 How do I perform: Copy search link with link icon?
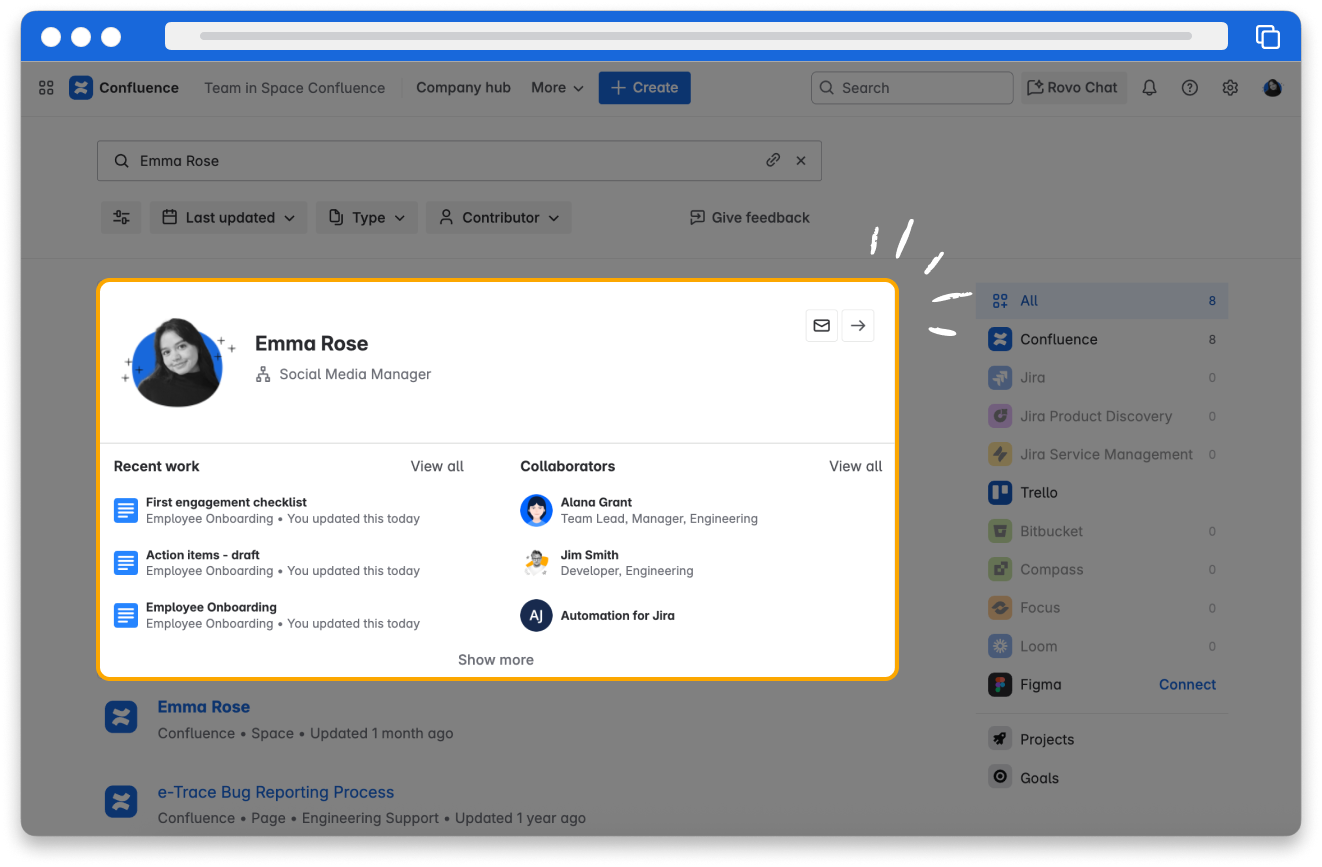tap(773, 160)
